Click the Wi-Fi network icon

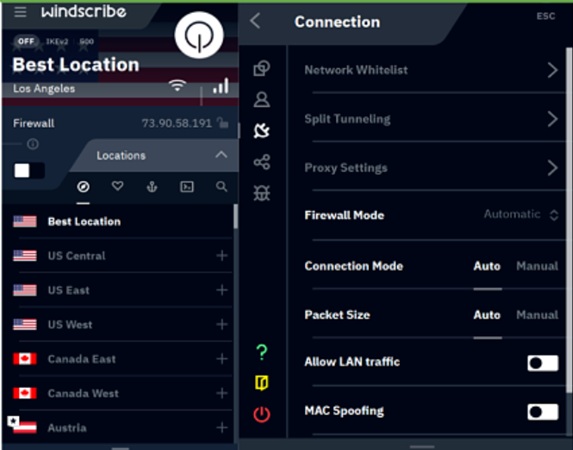tap(177, 86)
